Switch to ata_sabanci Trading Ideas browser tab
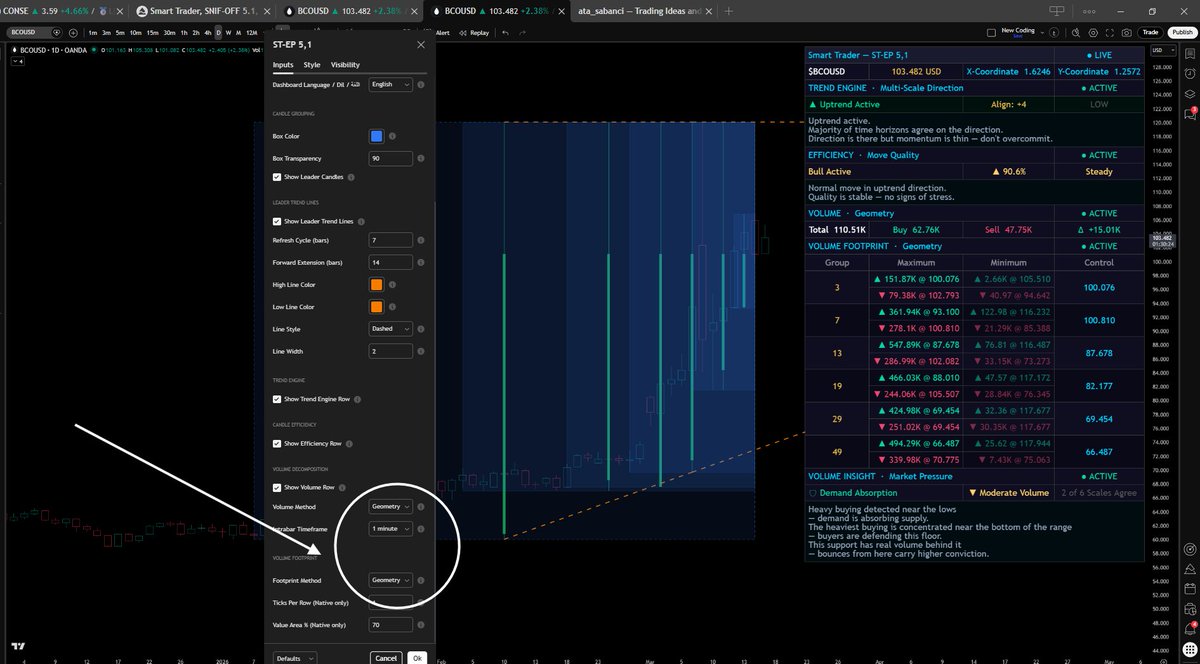The width and height of the screenshot is (1200, 664). click(638, 11)
